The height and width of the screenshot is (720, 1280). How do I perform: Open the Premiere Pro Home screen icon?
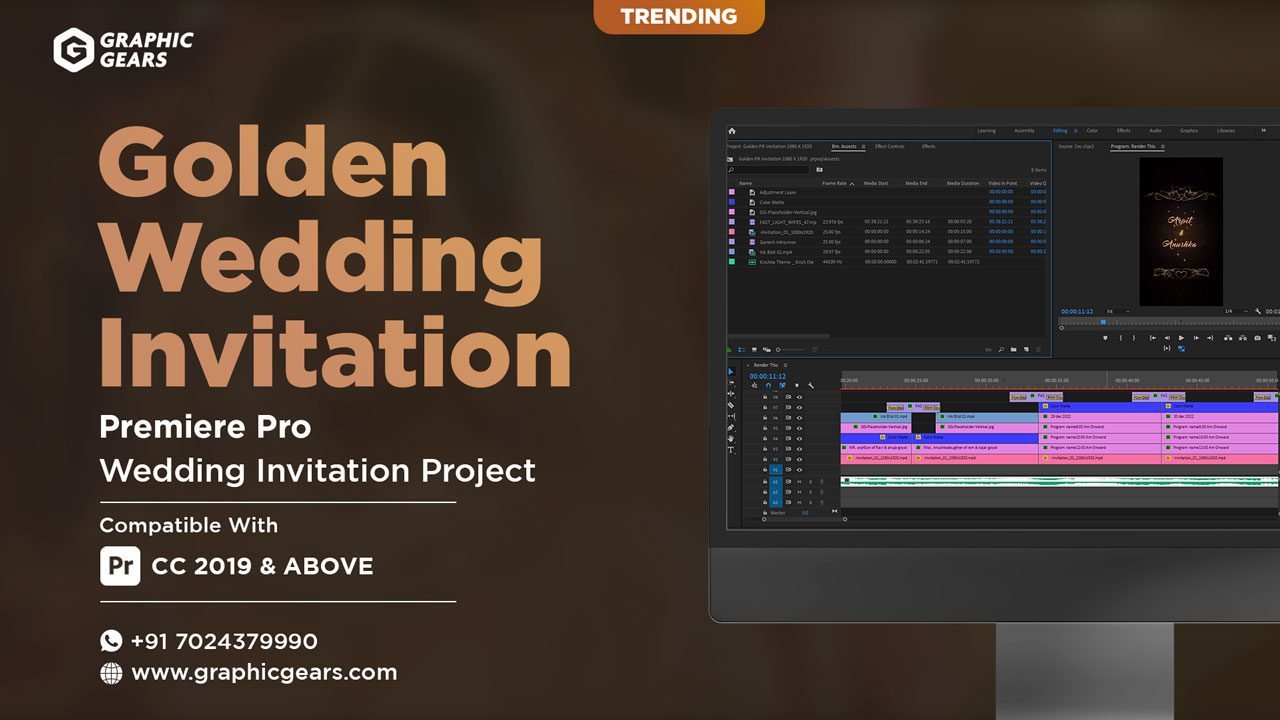732,131
